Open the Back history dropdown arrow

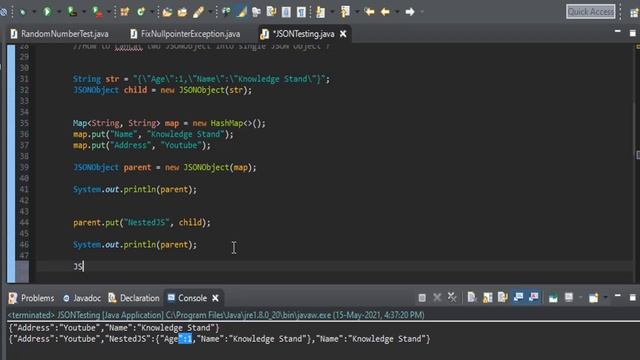point(397,12)
